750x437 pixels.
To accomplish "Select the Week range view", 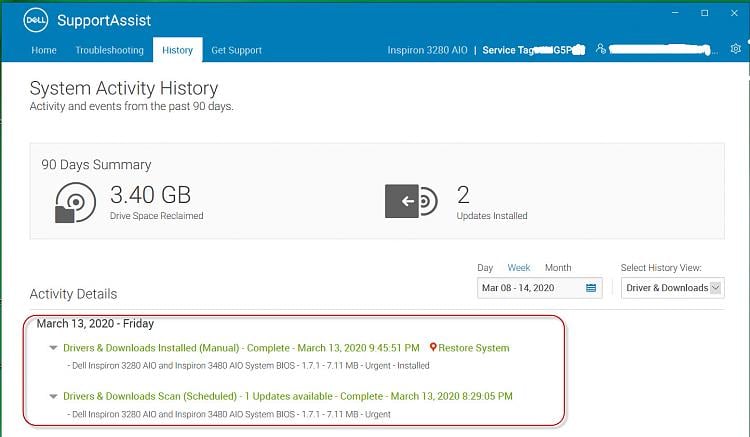I will pos(518,267).
